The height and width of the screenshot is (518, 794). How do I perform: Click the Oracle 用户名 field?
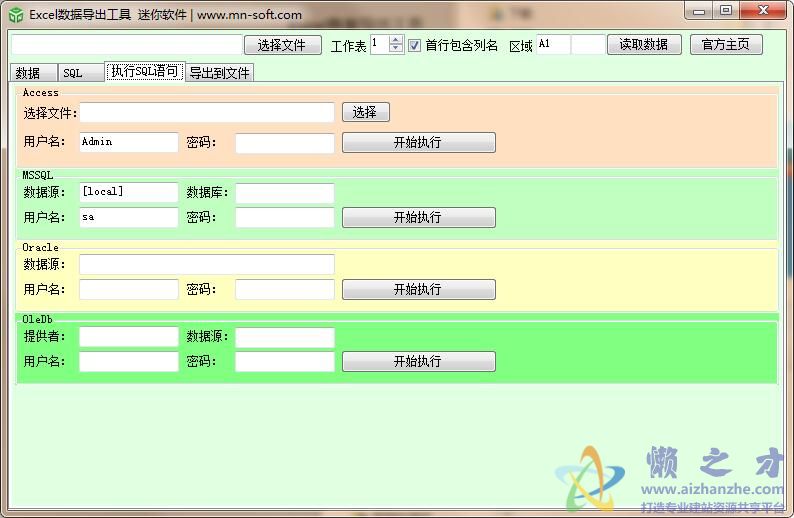(129, 289)
